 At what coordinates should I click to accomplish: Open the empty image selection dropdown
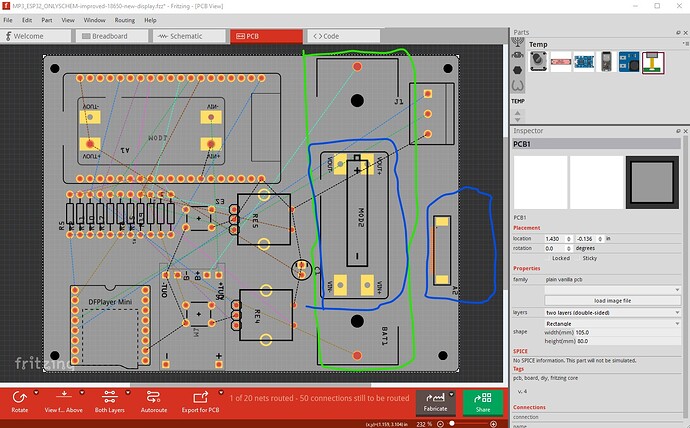pyautogui.click(x=613, y=290)
